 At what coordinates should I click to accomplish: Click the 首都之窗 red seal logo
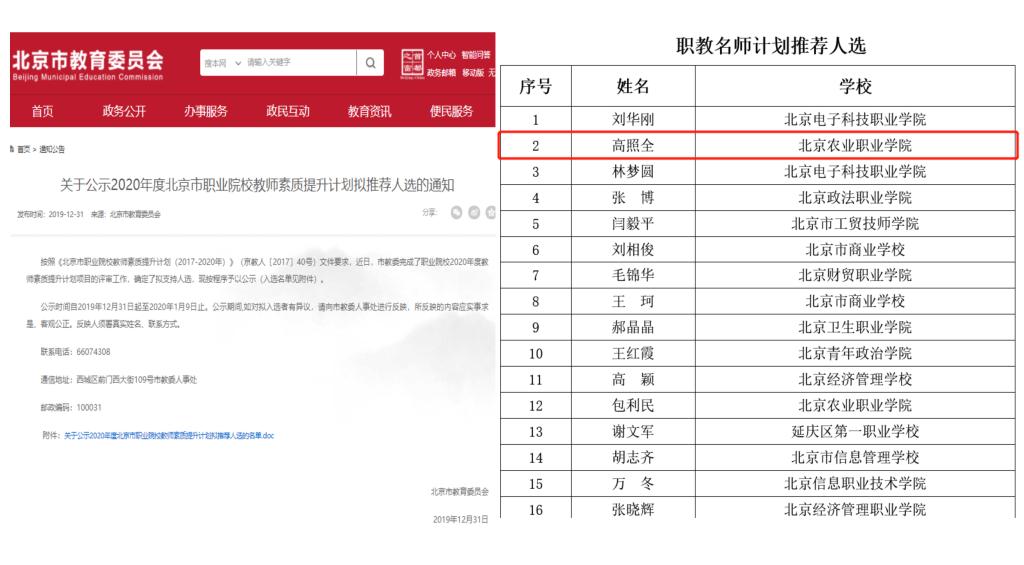411,62
